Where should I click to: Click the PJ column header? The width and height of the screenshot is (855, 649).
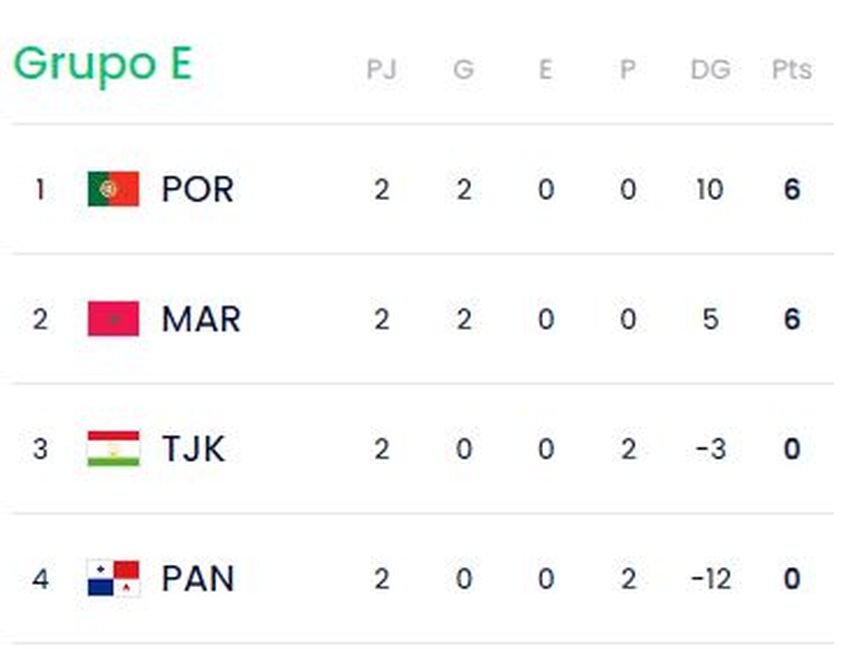[x=381, y=70]
